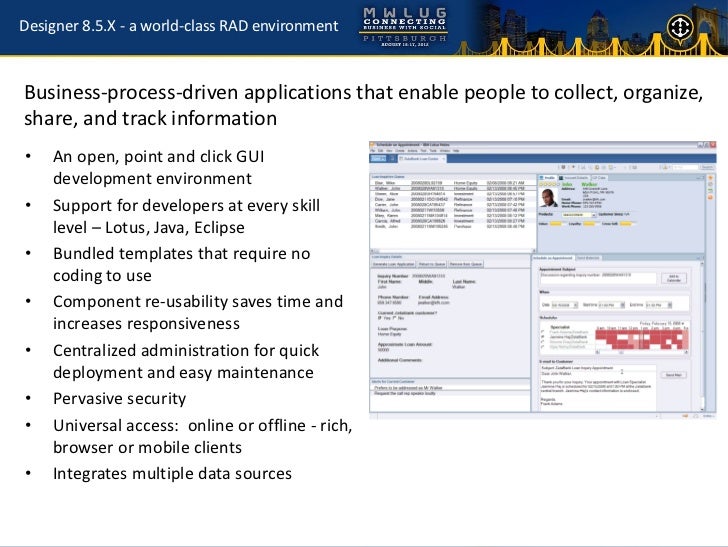Click the yellow Cross-Sell indicator bar
This screenshot has width=728, height=547.
[625, 224]
